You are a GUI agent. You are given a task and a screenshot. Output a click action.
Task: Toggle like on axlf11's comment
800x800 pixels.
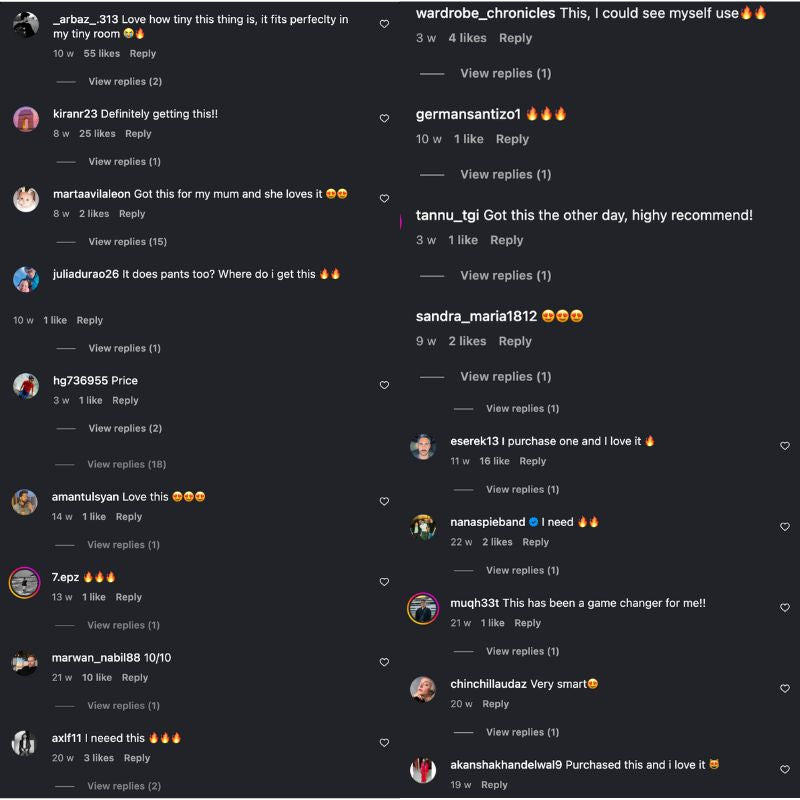[x=384, y=743]
